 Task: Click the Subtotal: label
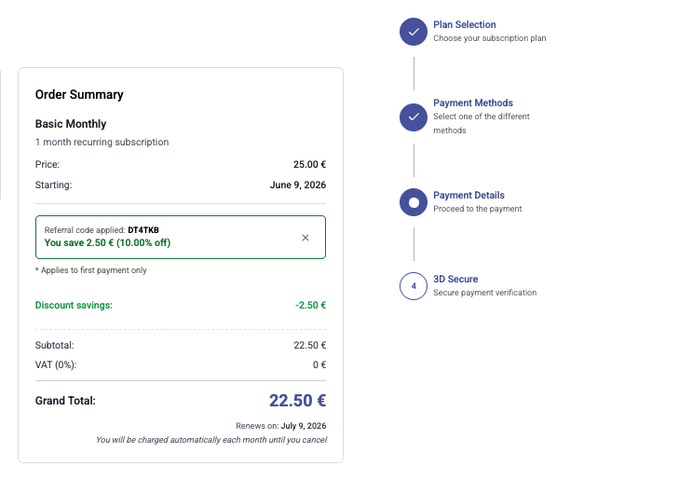coord(55,345)
